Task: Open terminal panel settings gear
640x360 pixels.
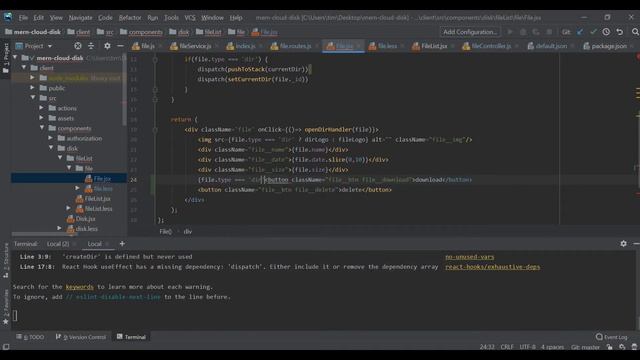Action: click(623, 244)
